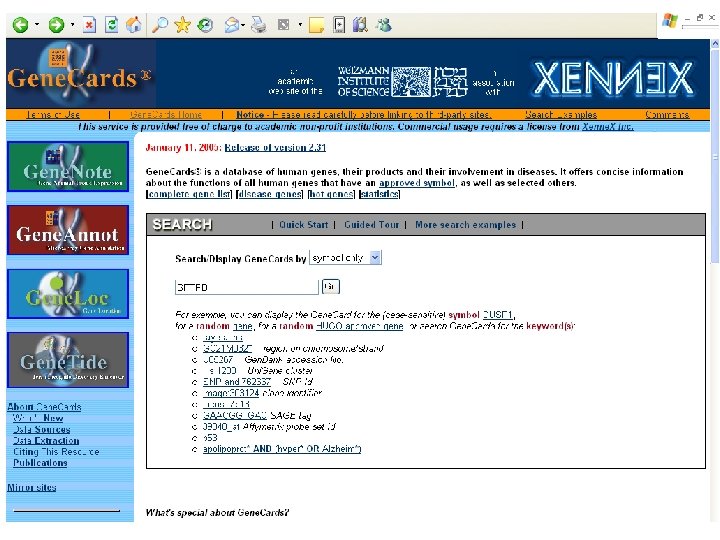Click the vertical page scrollbar thumb
This screenshot has height=540, width=720.
click(x=715, y=156)
